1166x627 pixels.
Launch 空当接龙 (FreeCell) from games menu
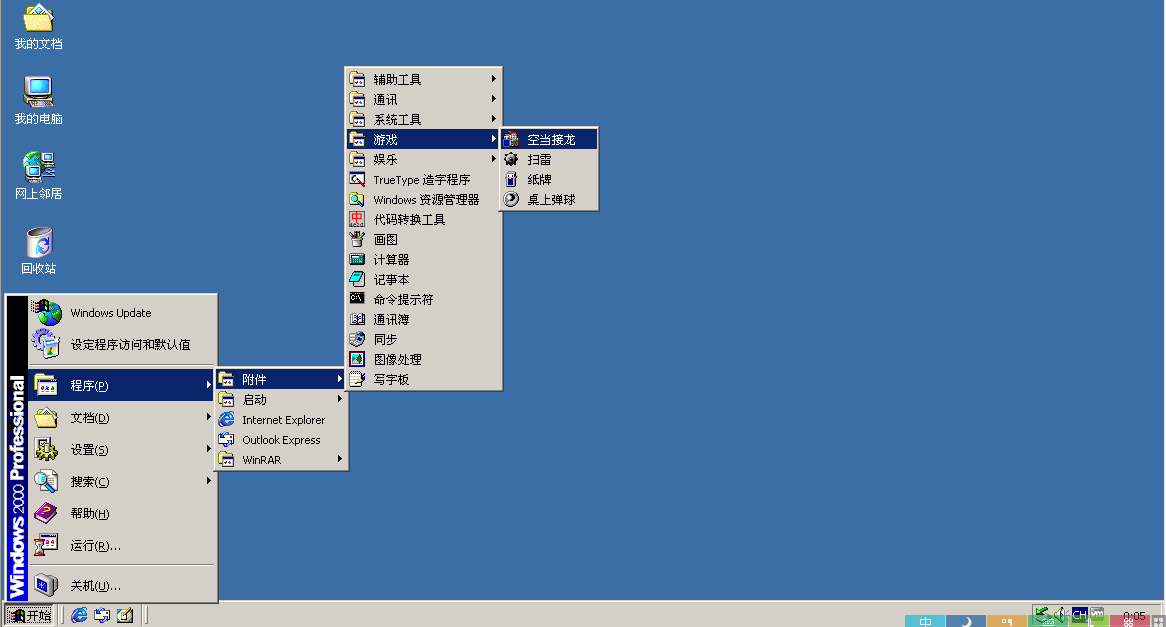(549, 139)
